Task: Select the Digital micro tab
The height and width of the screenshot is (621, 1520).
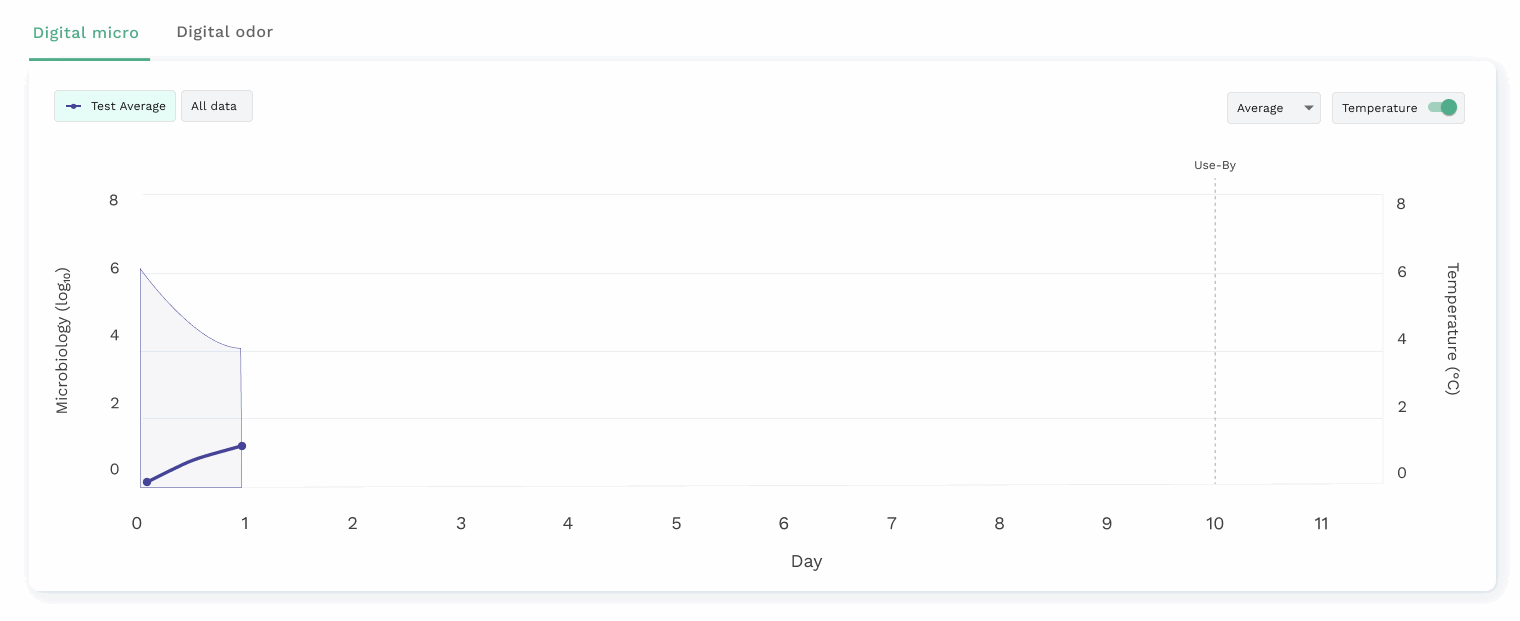Action: pos(86,33)
